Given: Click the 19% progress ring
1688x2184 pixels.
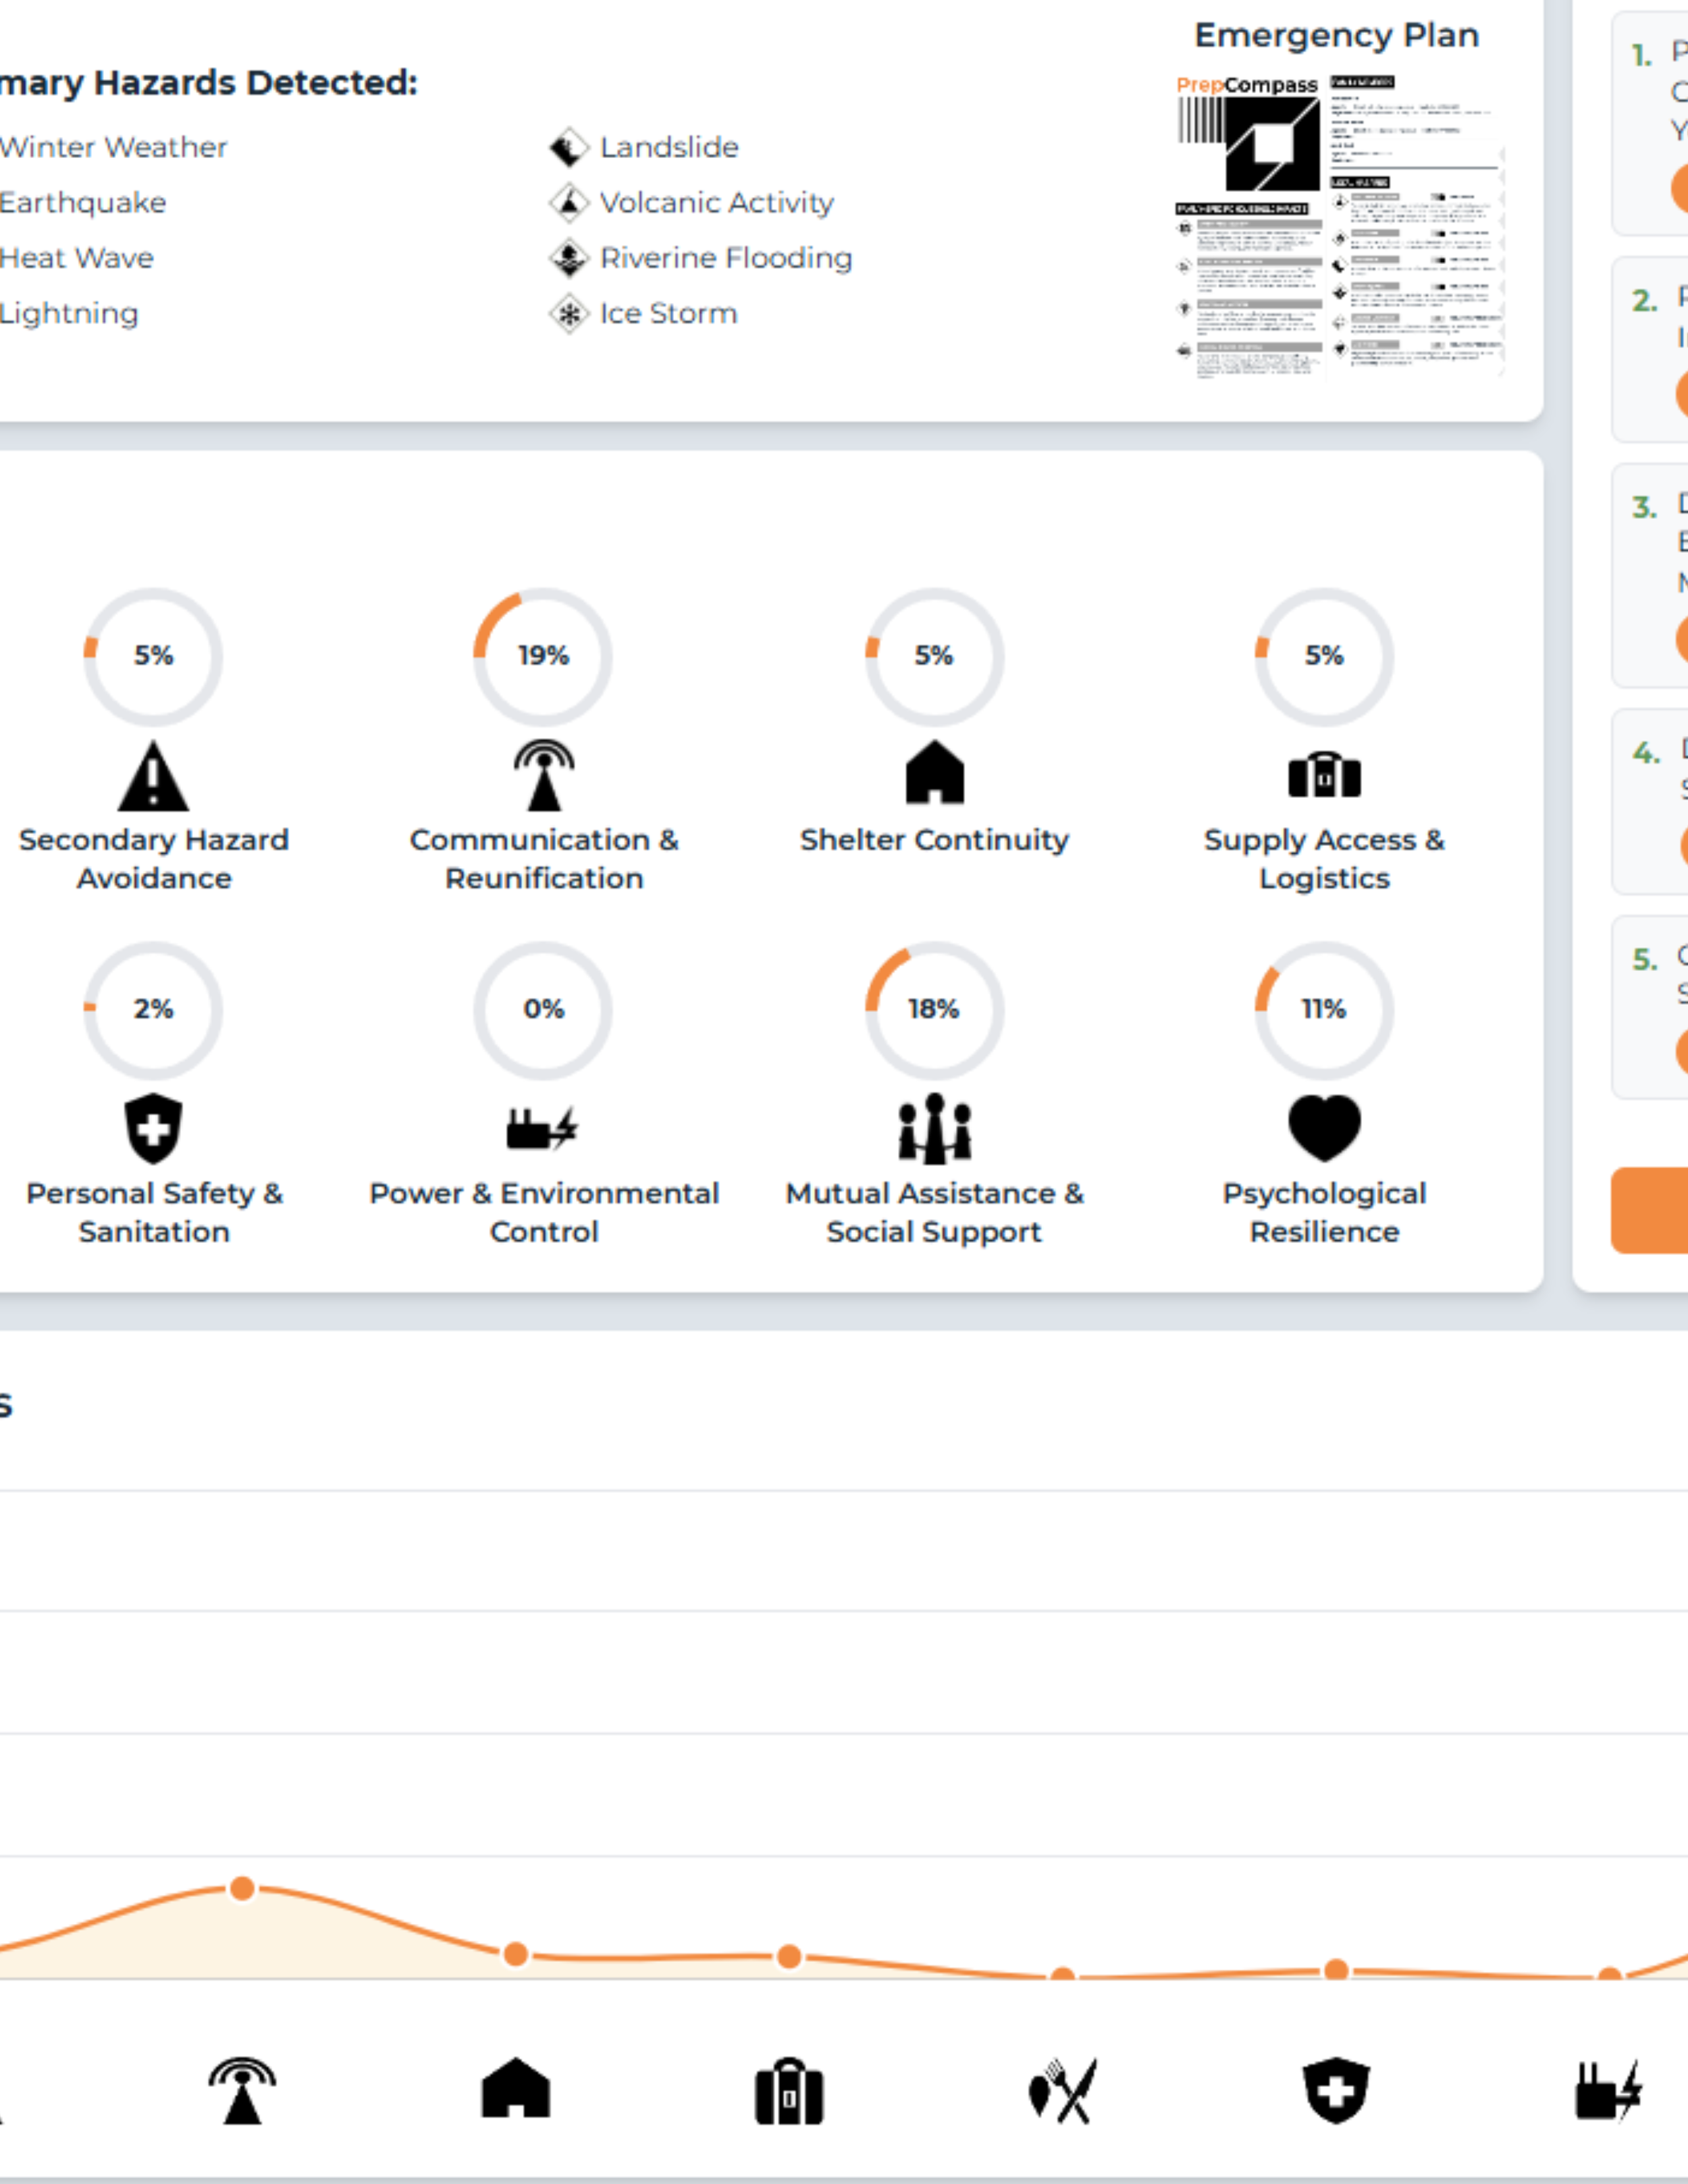Looking at the screenshot, I should (543, 657).
